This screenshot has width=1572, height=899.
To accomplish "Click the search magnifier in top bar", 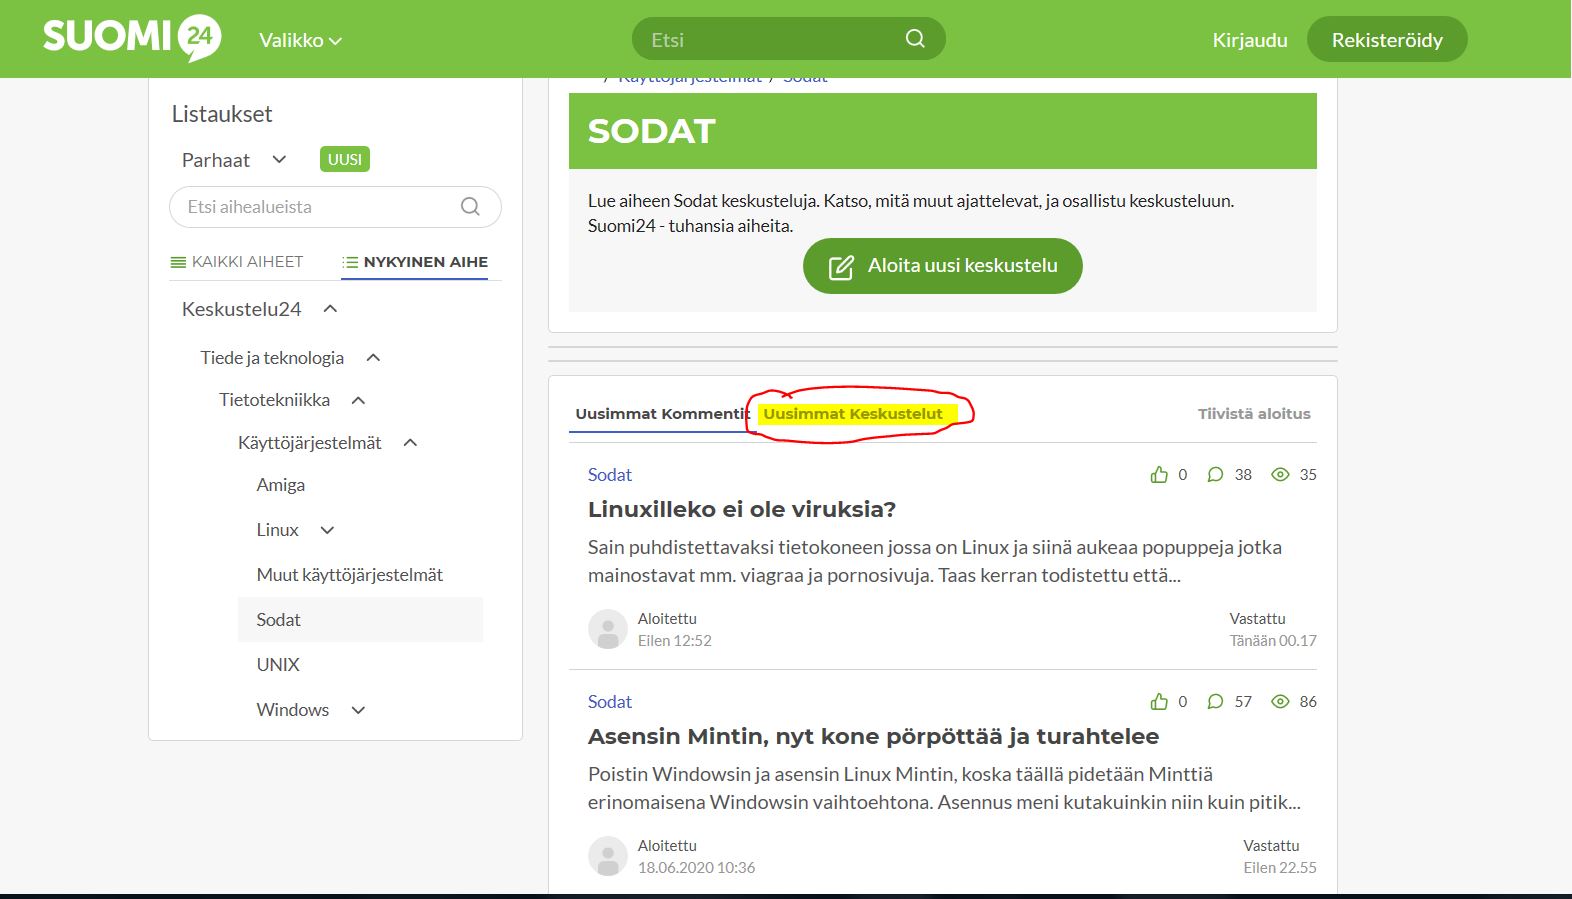I will pos(915,39).
